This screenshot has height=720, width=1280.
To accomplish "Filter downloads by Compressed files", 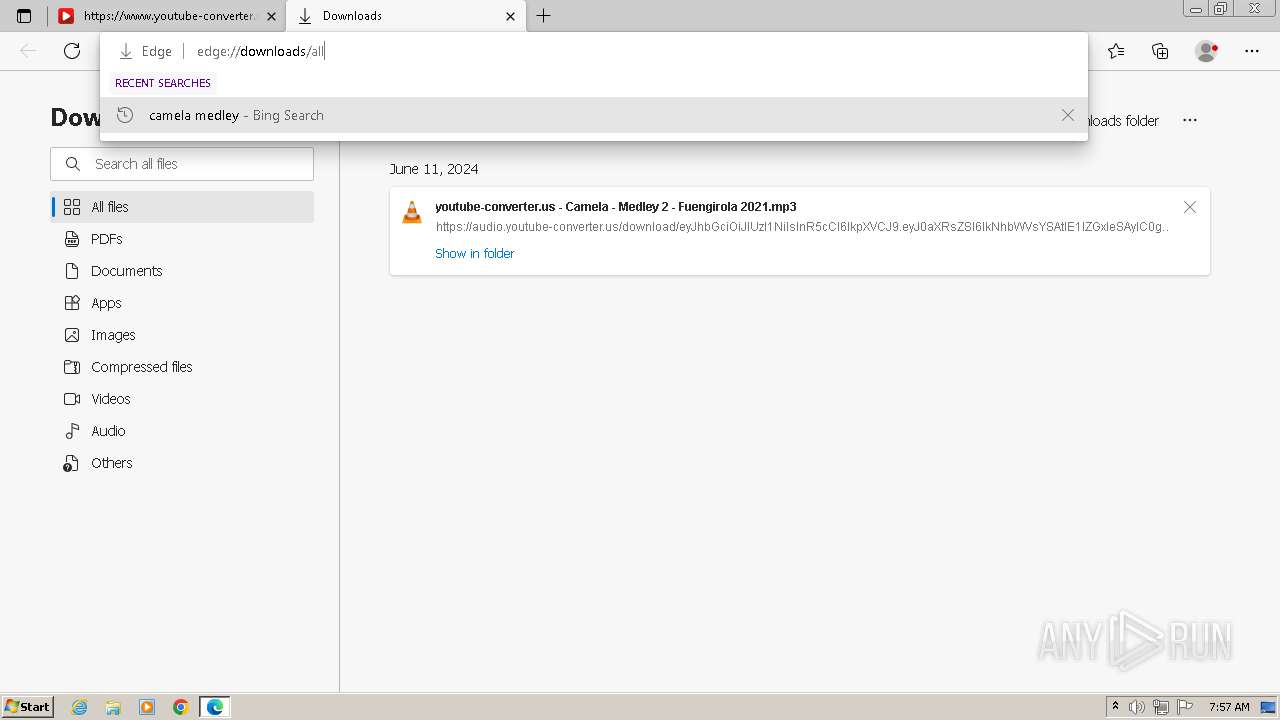I will click(x=183, y=367).
